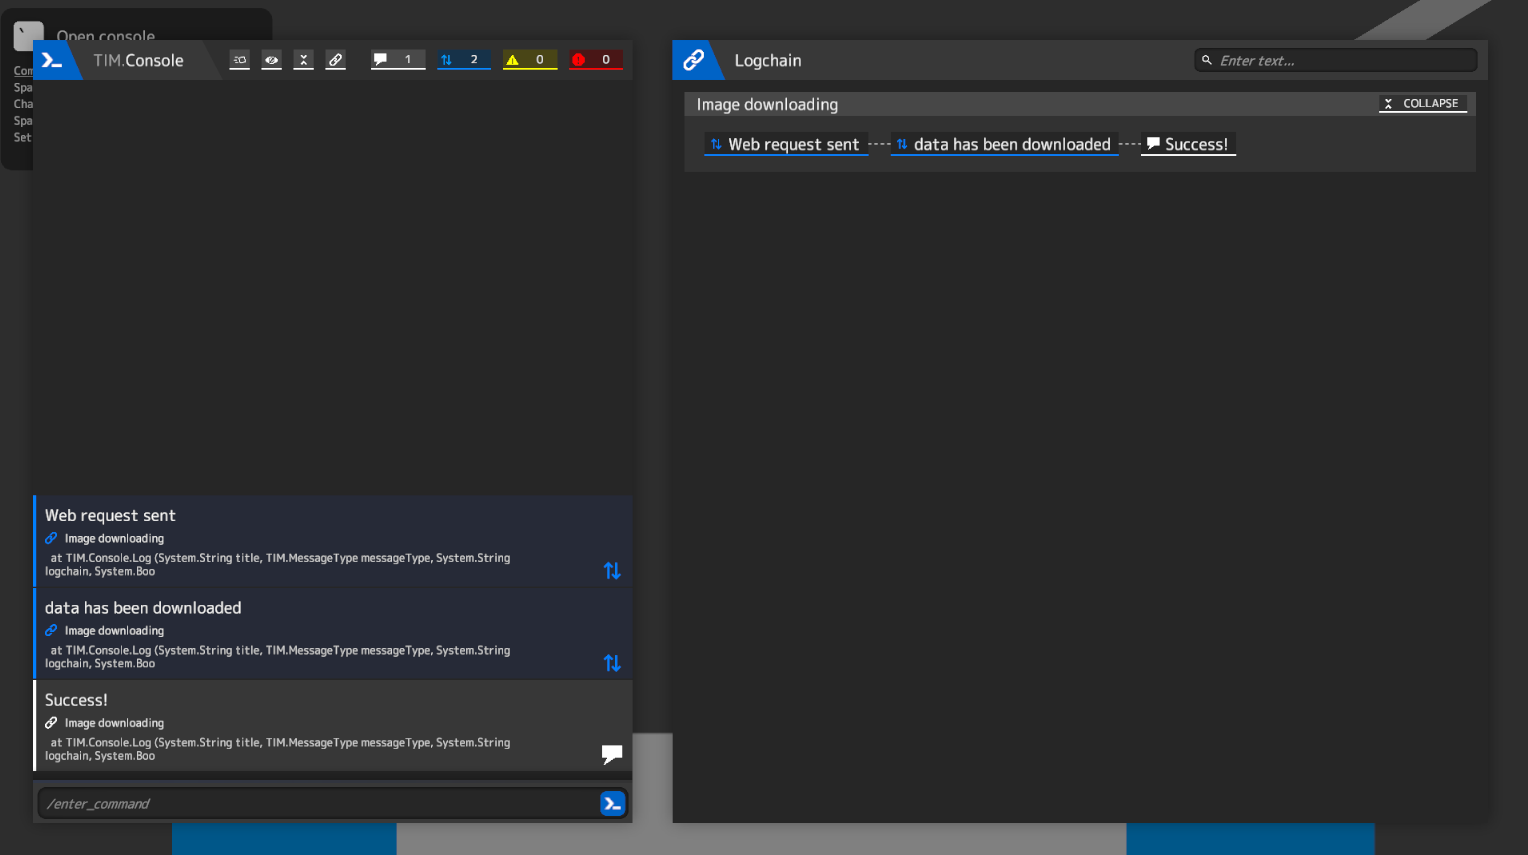The image size is (1528, 855).
Task: Select the 'Success!' node in logchain
Action: [1188, 145]
